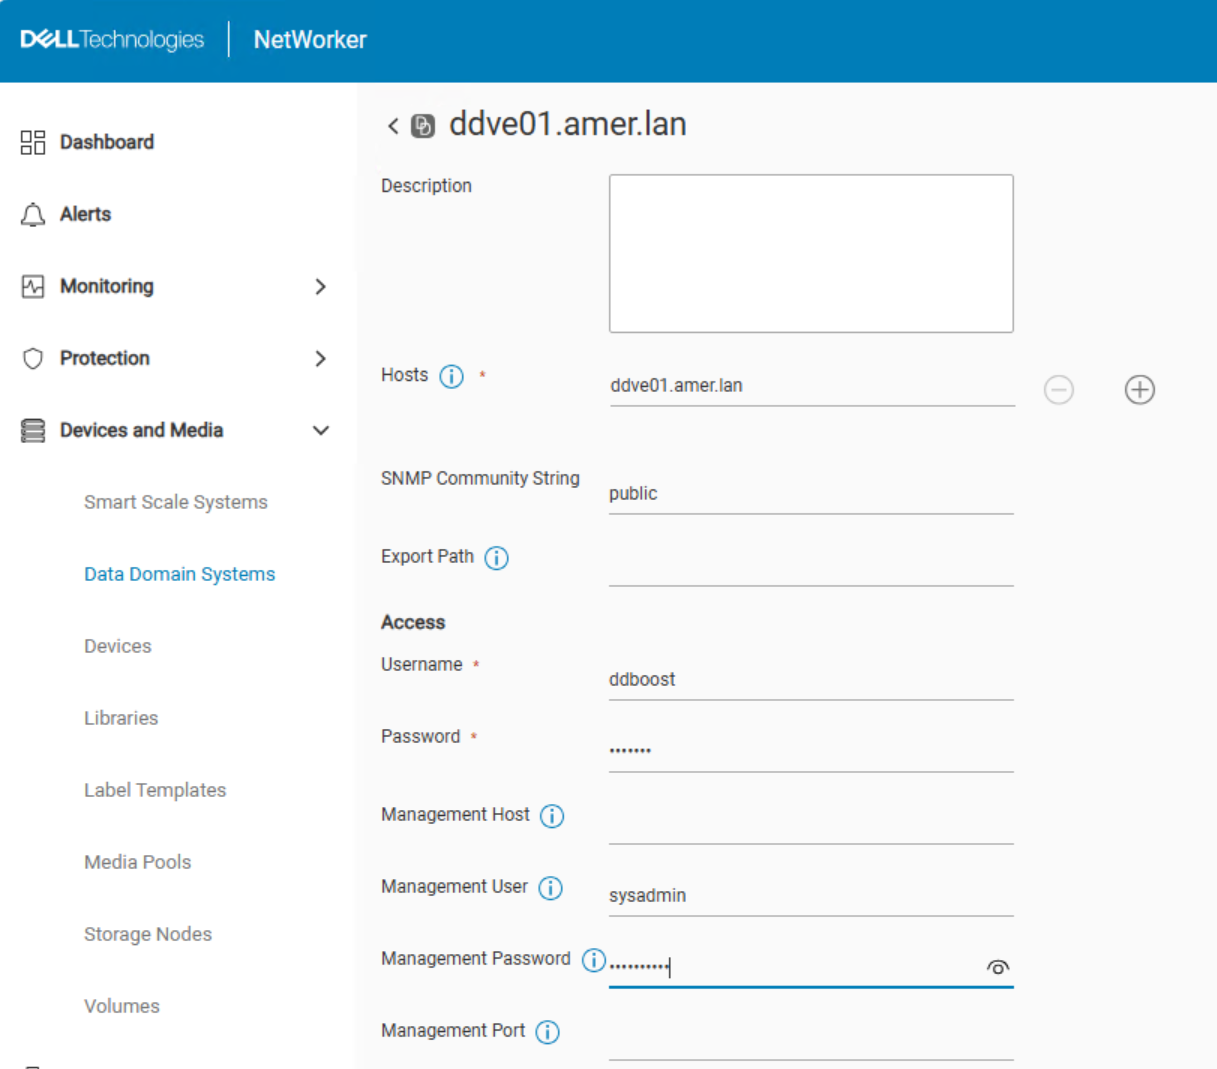Click the Devices and Media stack icon

click(x=32, y=430)
